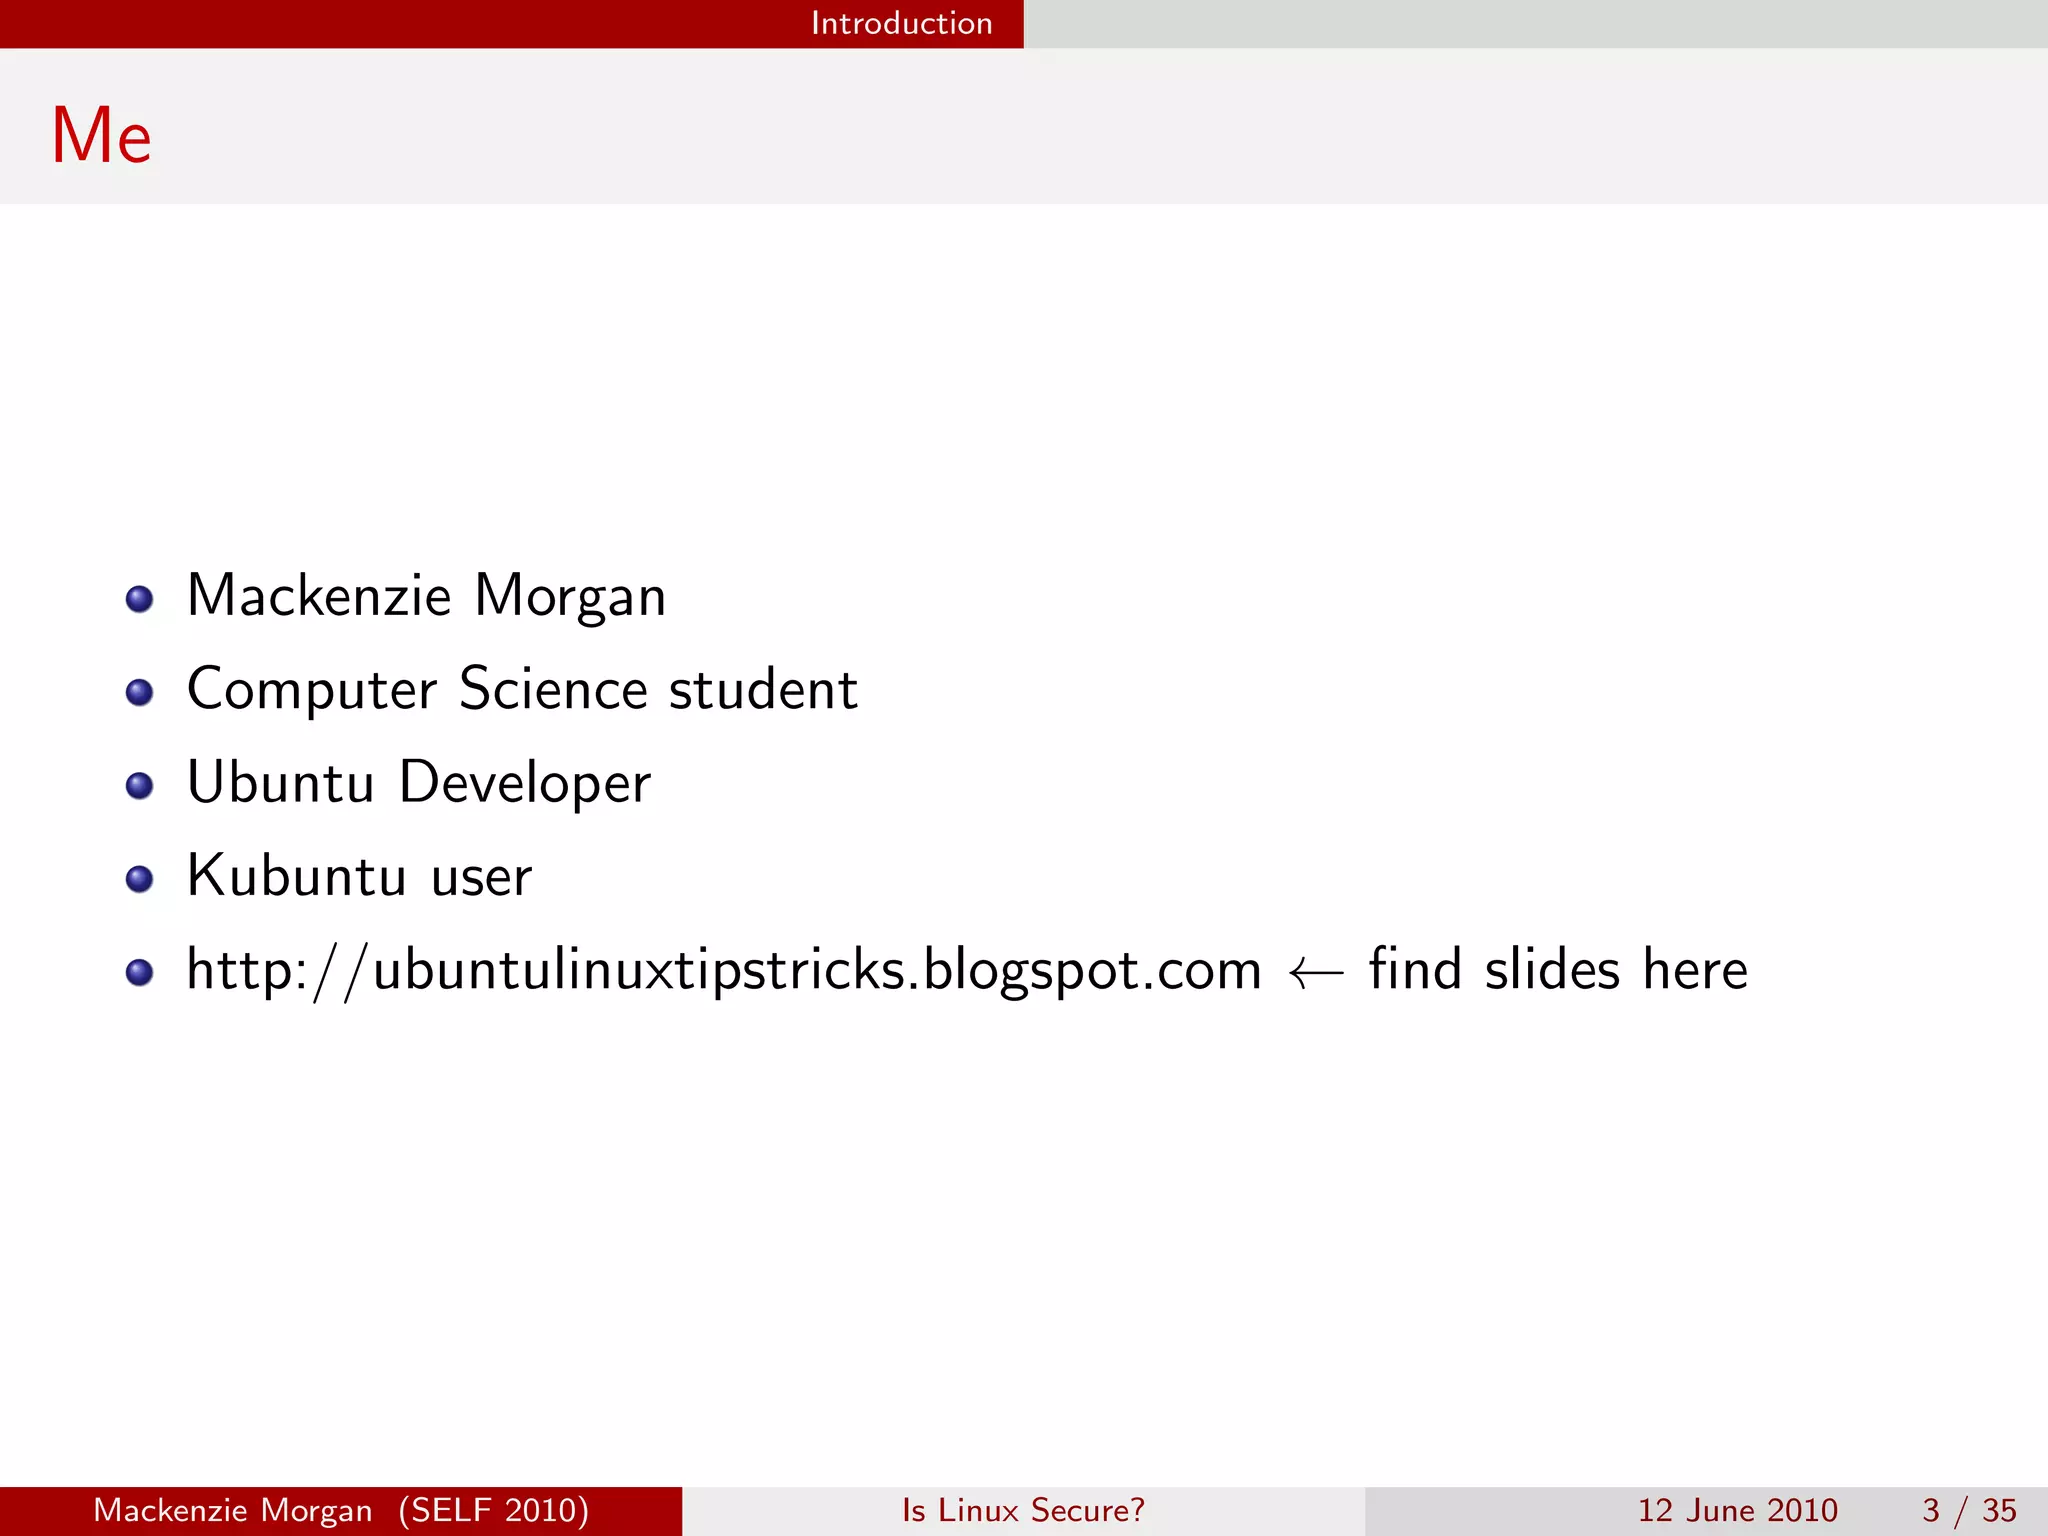This screenshot has height=1536, width=2048.
Task: Click footer author 'Mackenzie Morgan (SELF 2010)'
Action: point(341,1510)
